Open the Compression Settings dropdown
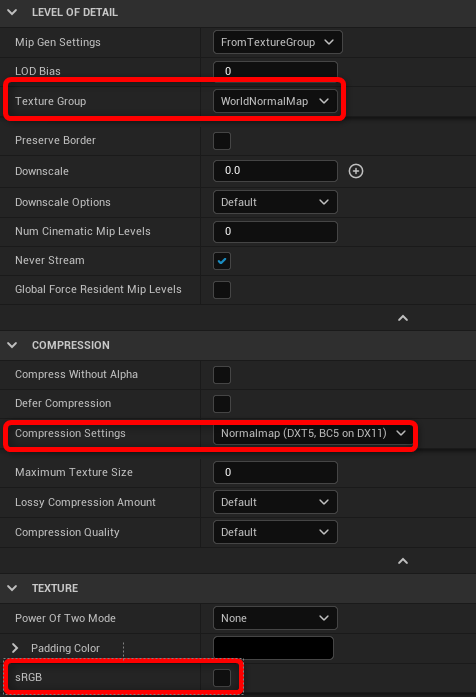 pos(313,433)
